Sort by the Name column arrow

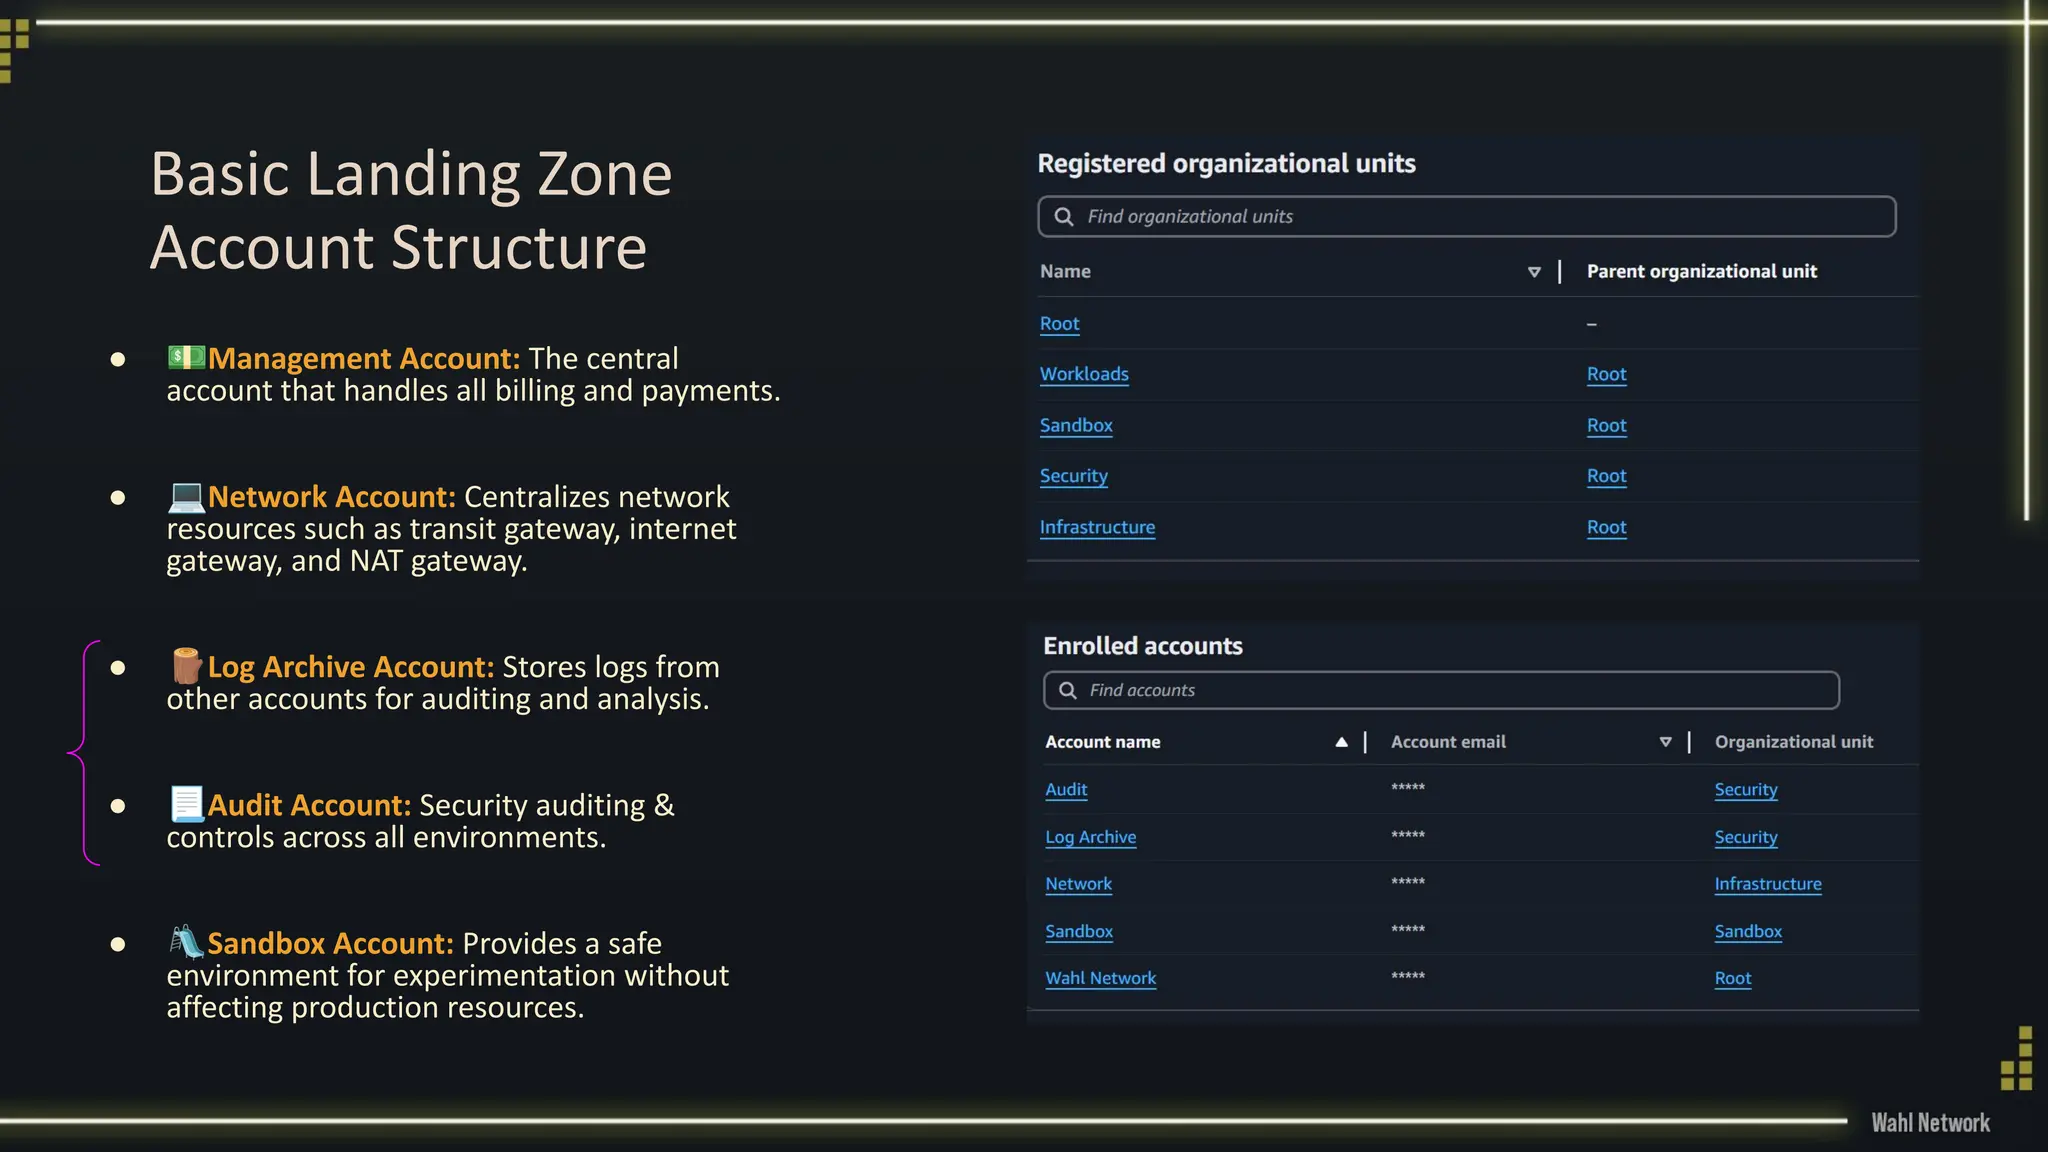click(x=1534, y=272)
